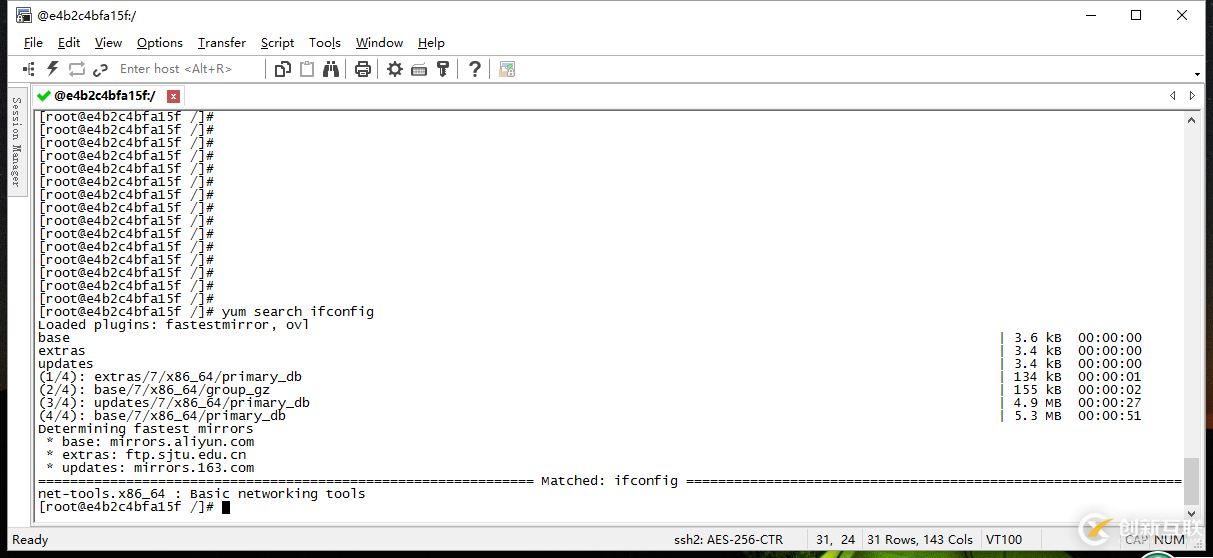This screenshot has width=1213, height=558.
Task: Open the File menu
Action: 33,43
